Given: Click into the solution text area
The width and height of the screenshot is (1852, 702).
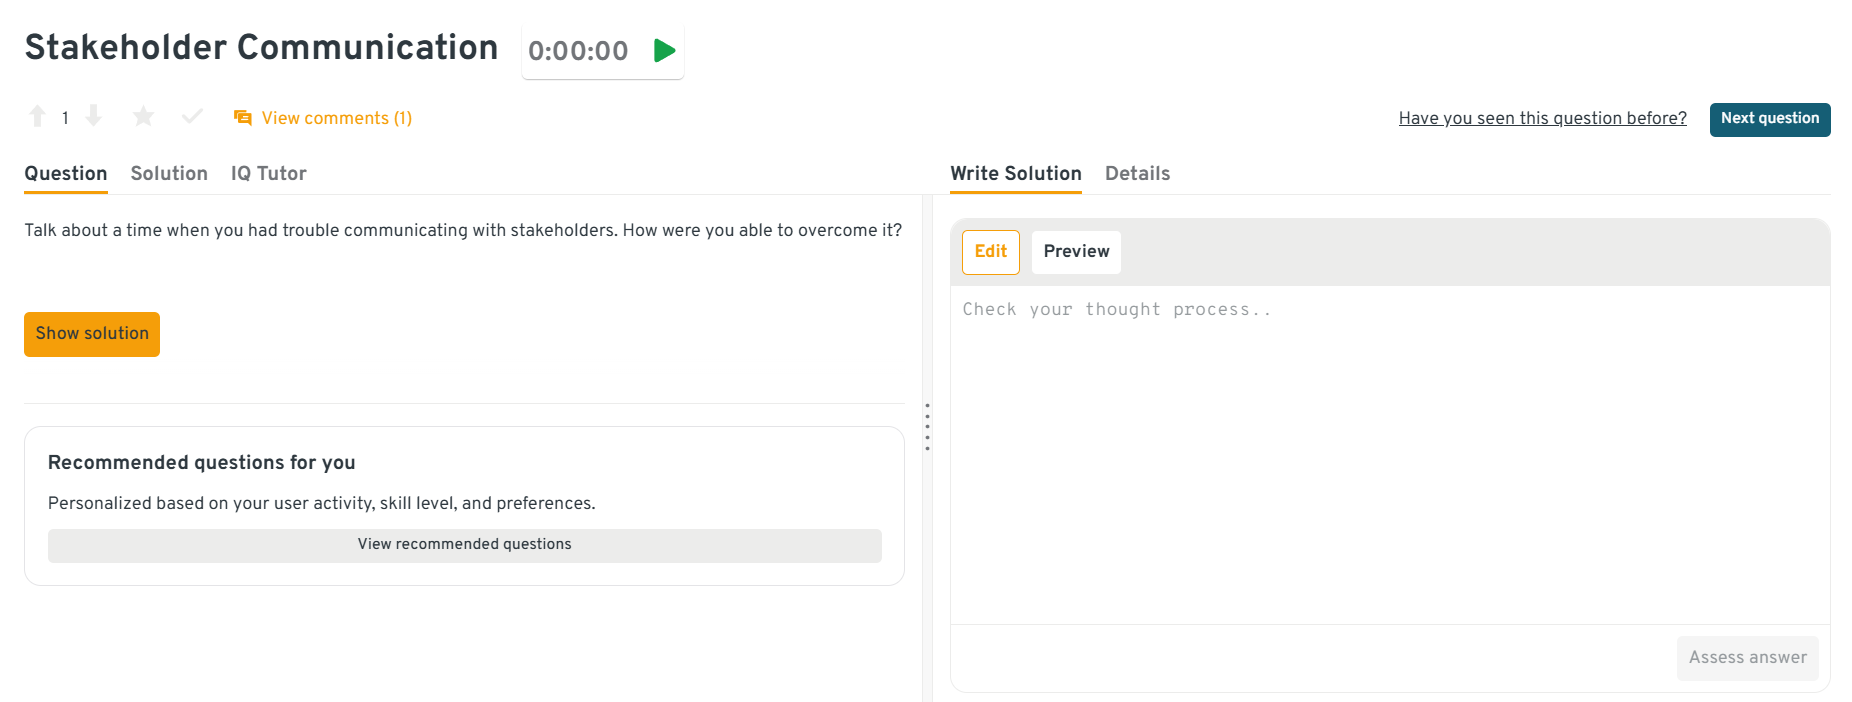Looking at the screenshot, I should point(1389,450).
